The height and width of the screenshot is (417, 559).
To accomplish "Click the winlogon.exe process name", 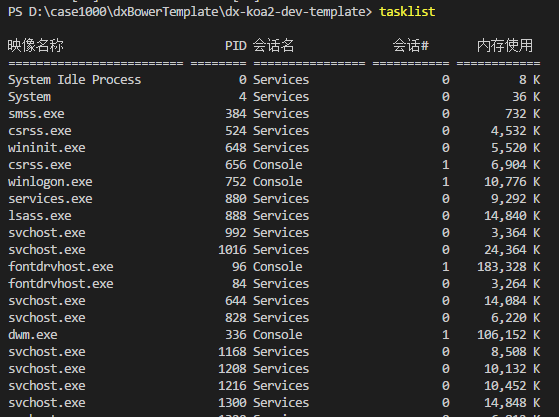I will pos(50,182).
